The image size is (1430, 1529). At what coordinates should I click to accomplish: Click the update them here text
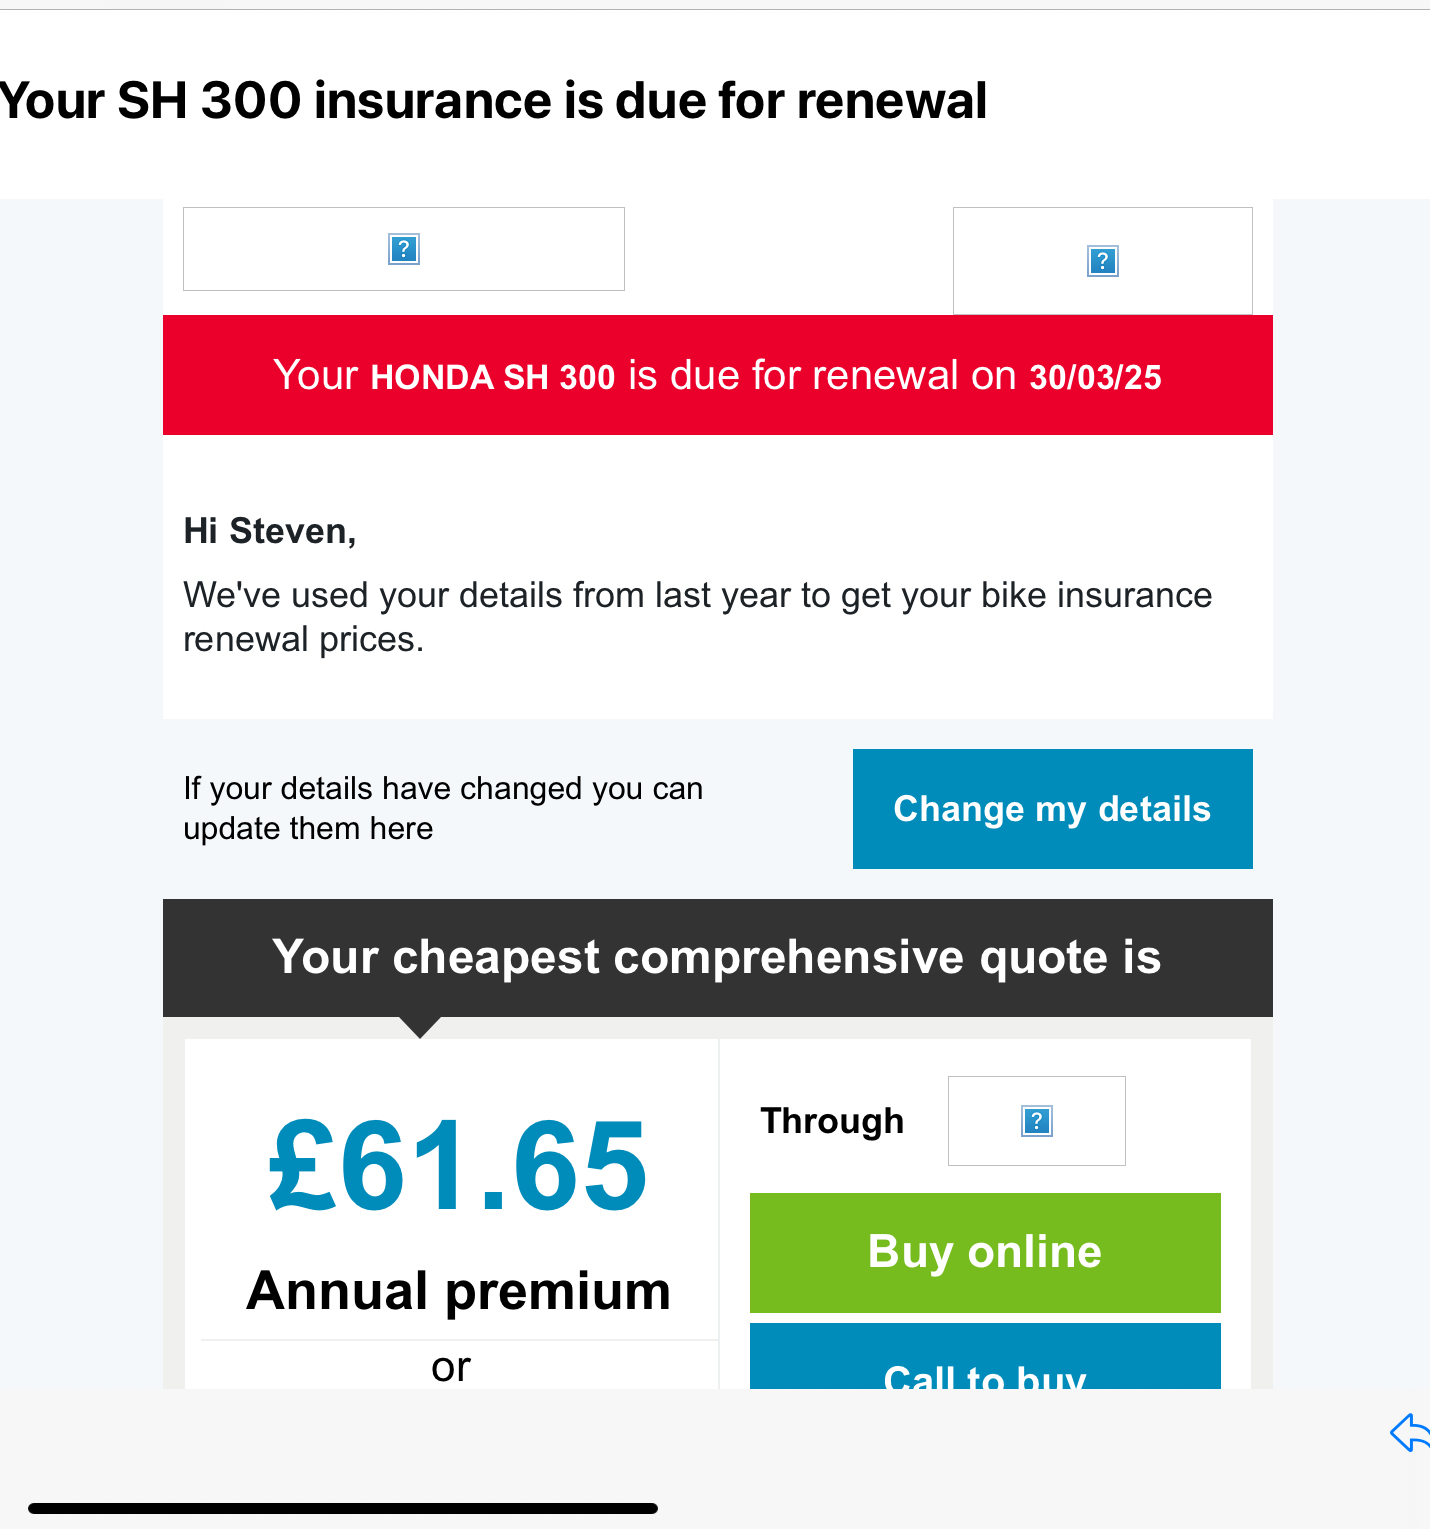click(308, 829)
